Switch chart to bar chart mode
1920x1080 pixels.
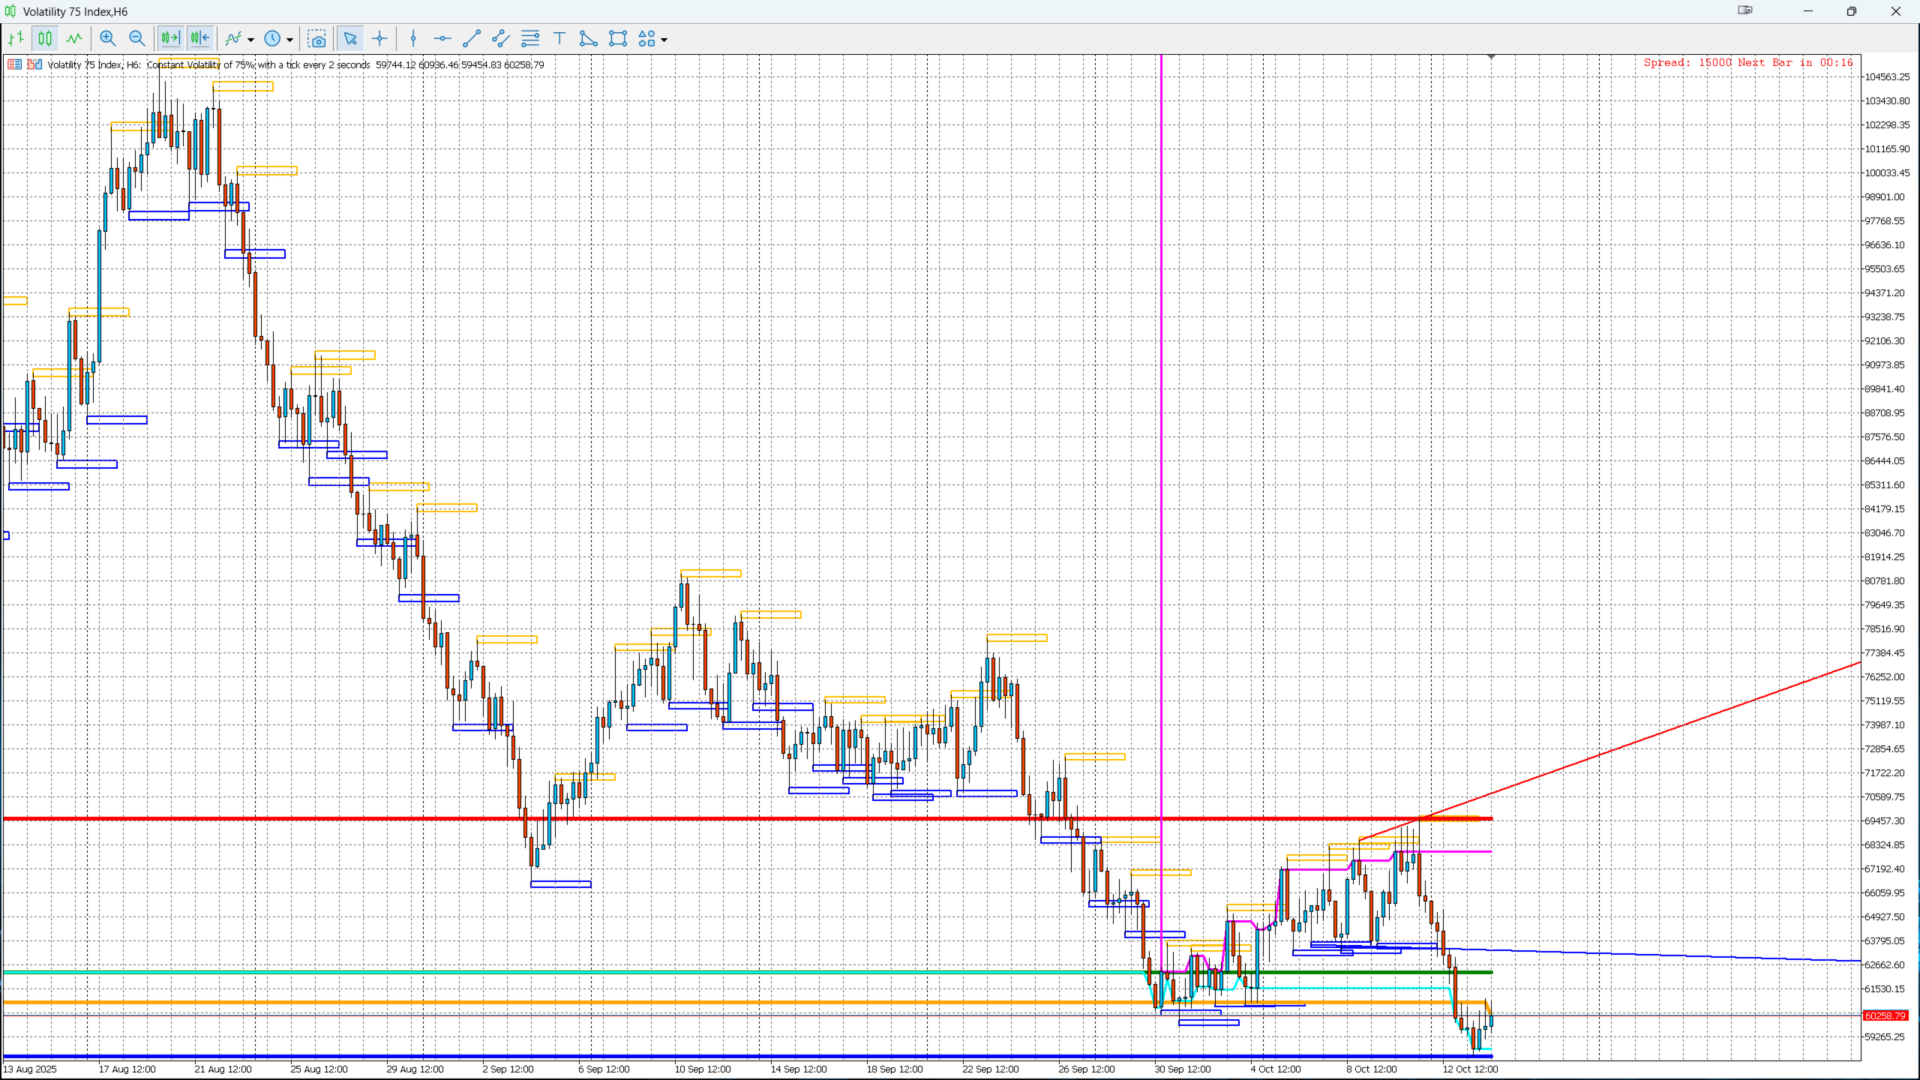point(16,38)
